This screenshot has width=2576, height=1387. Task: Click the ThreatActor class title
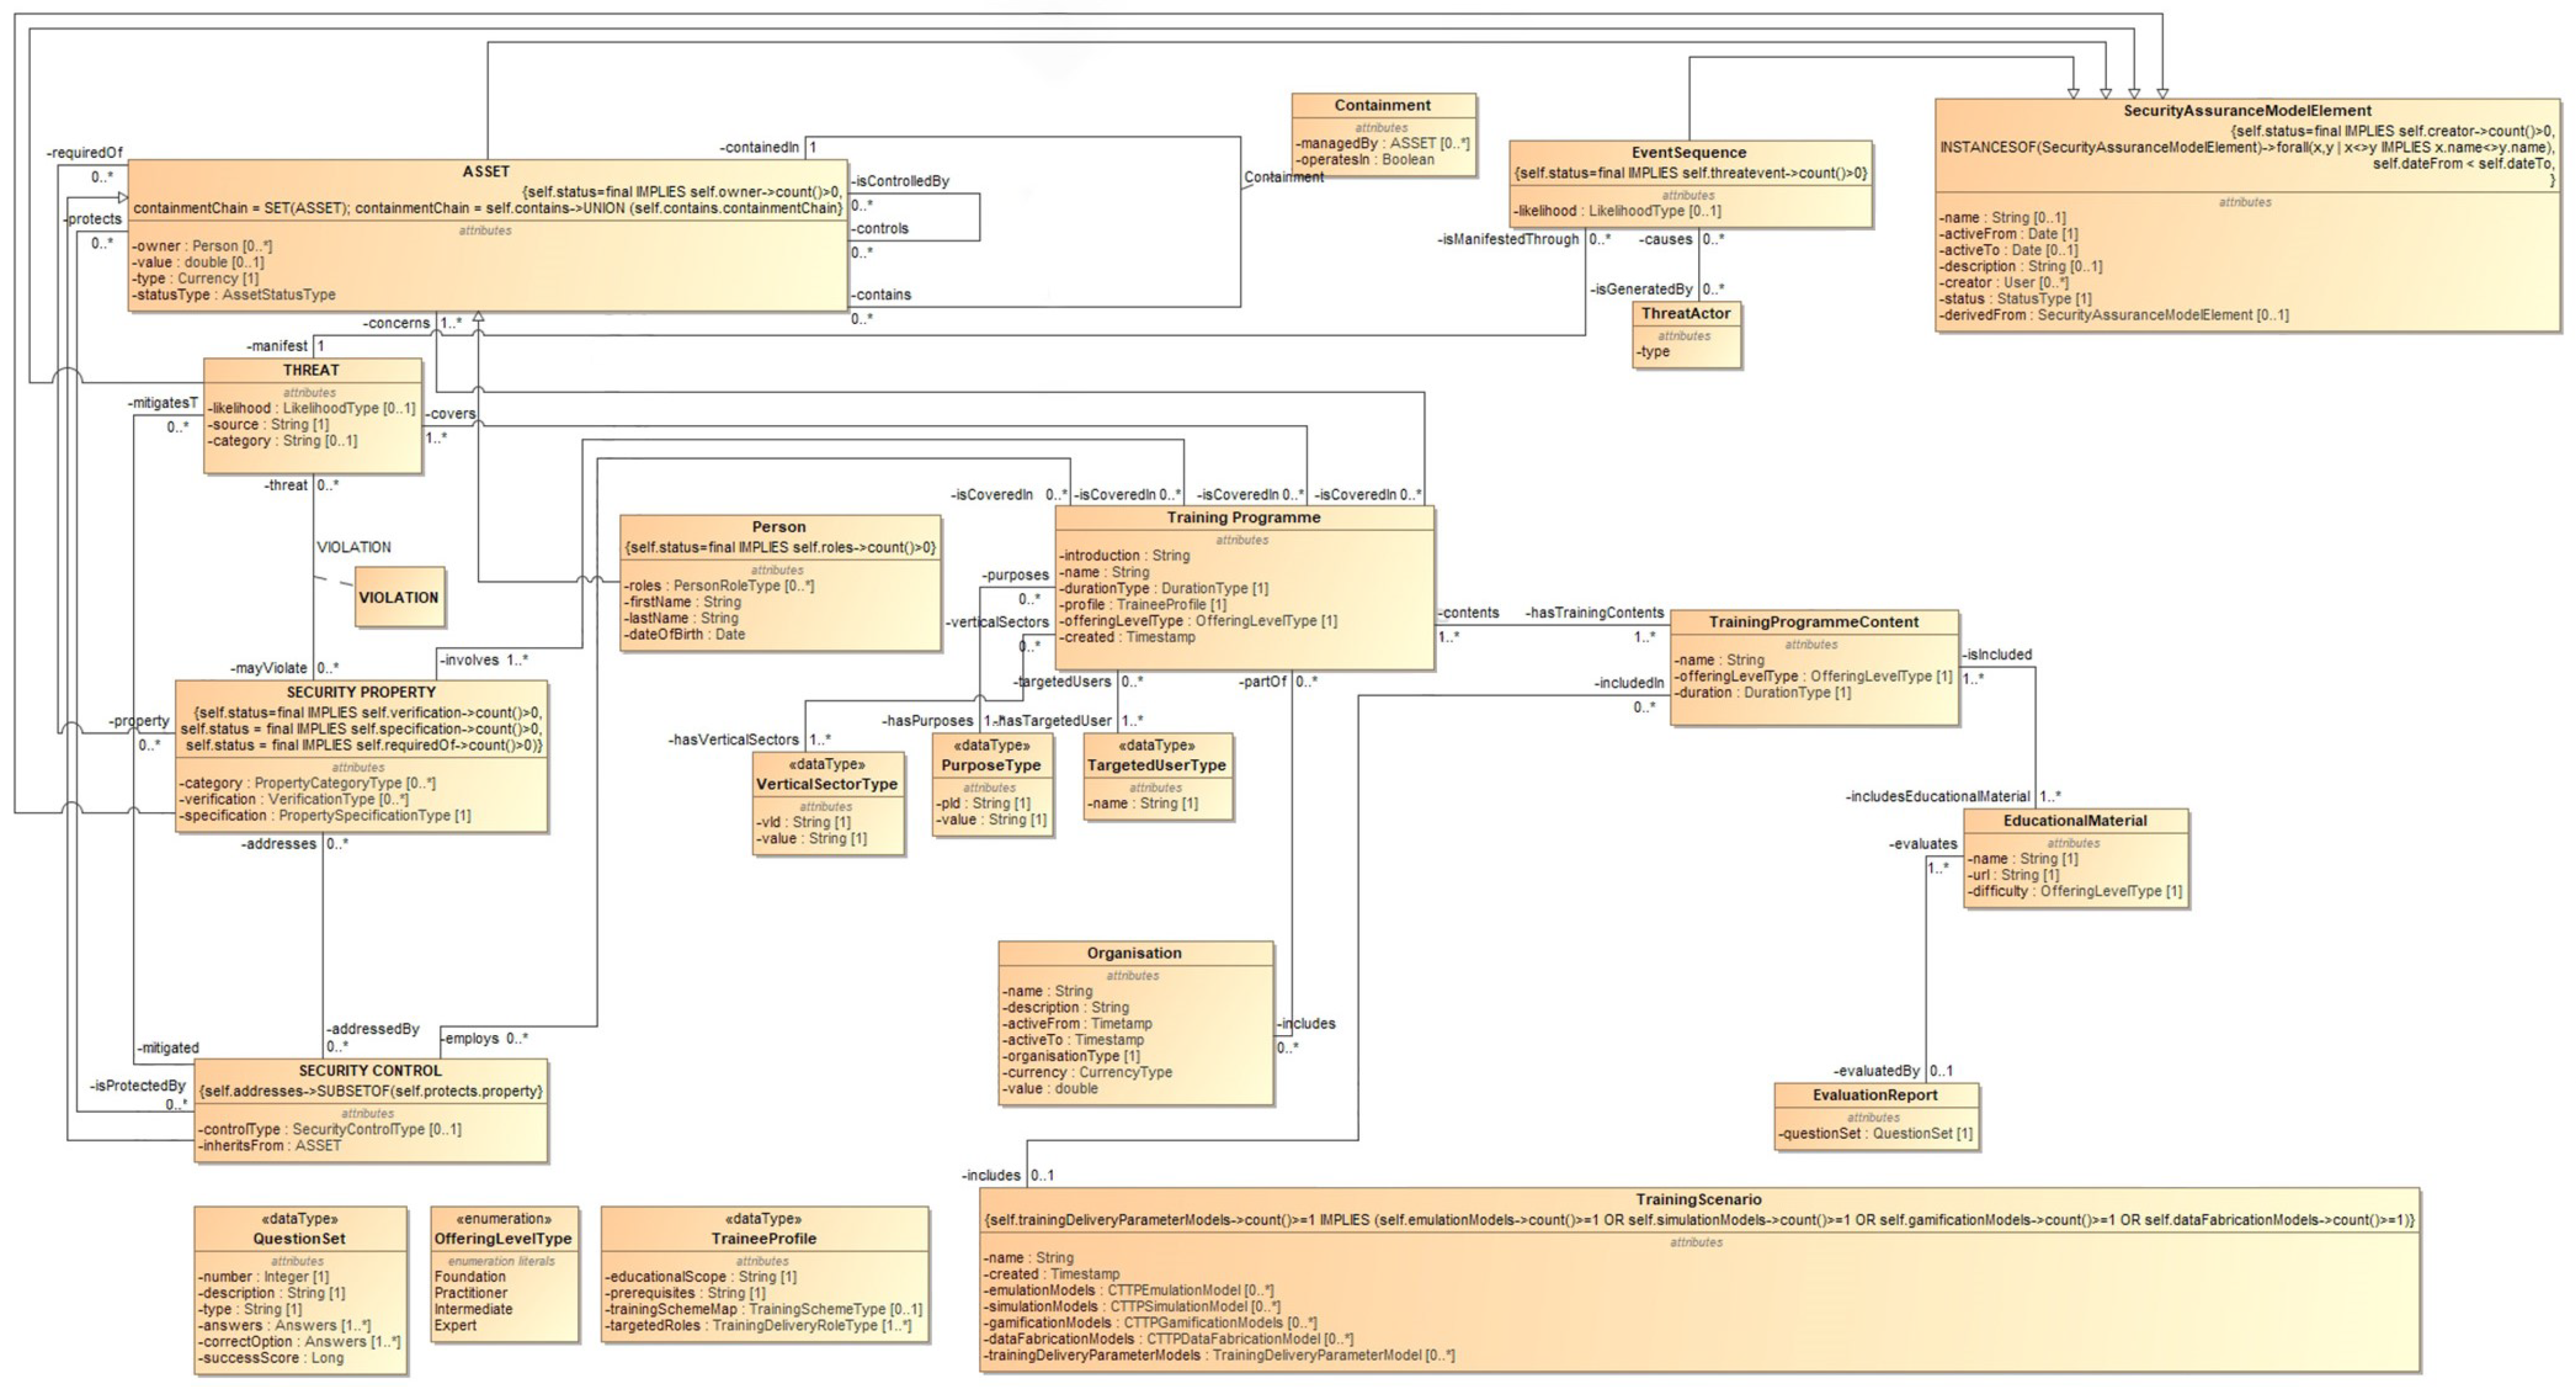point(1685,313)
